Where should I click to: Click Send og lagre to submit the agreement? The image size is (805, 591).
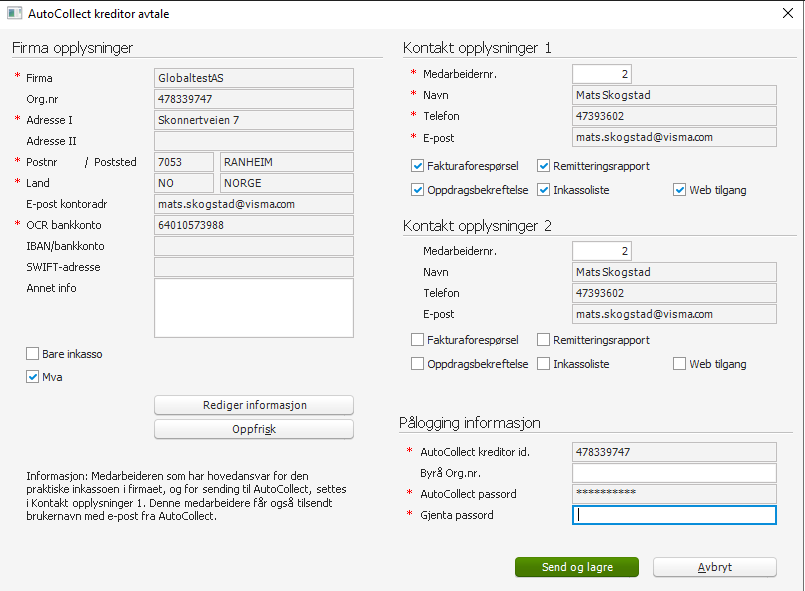pyautogui.click(x=576, y=567)
